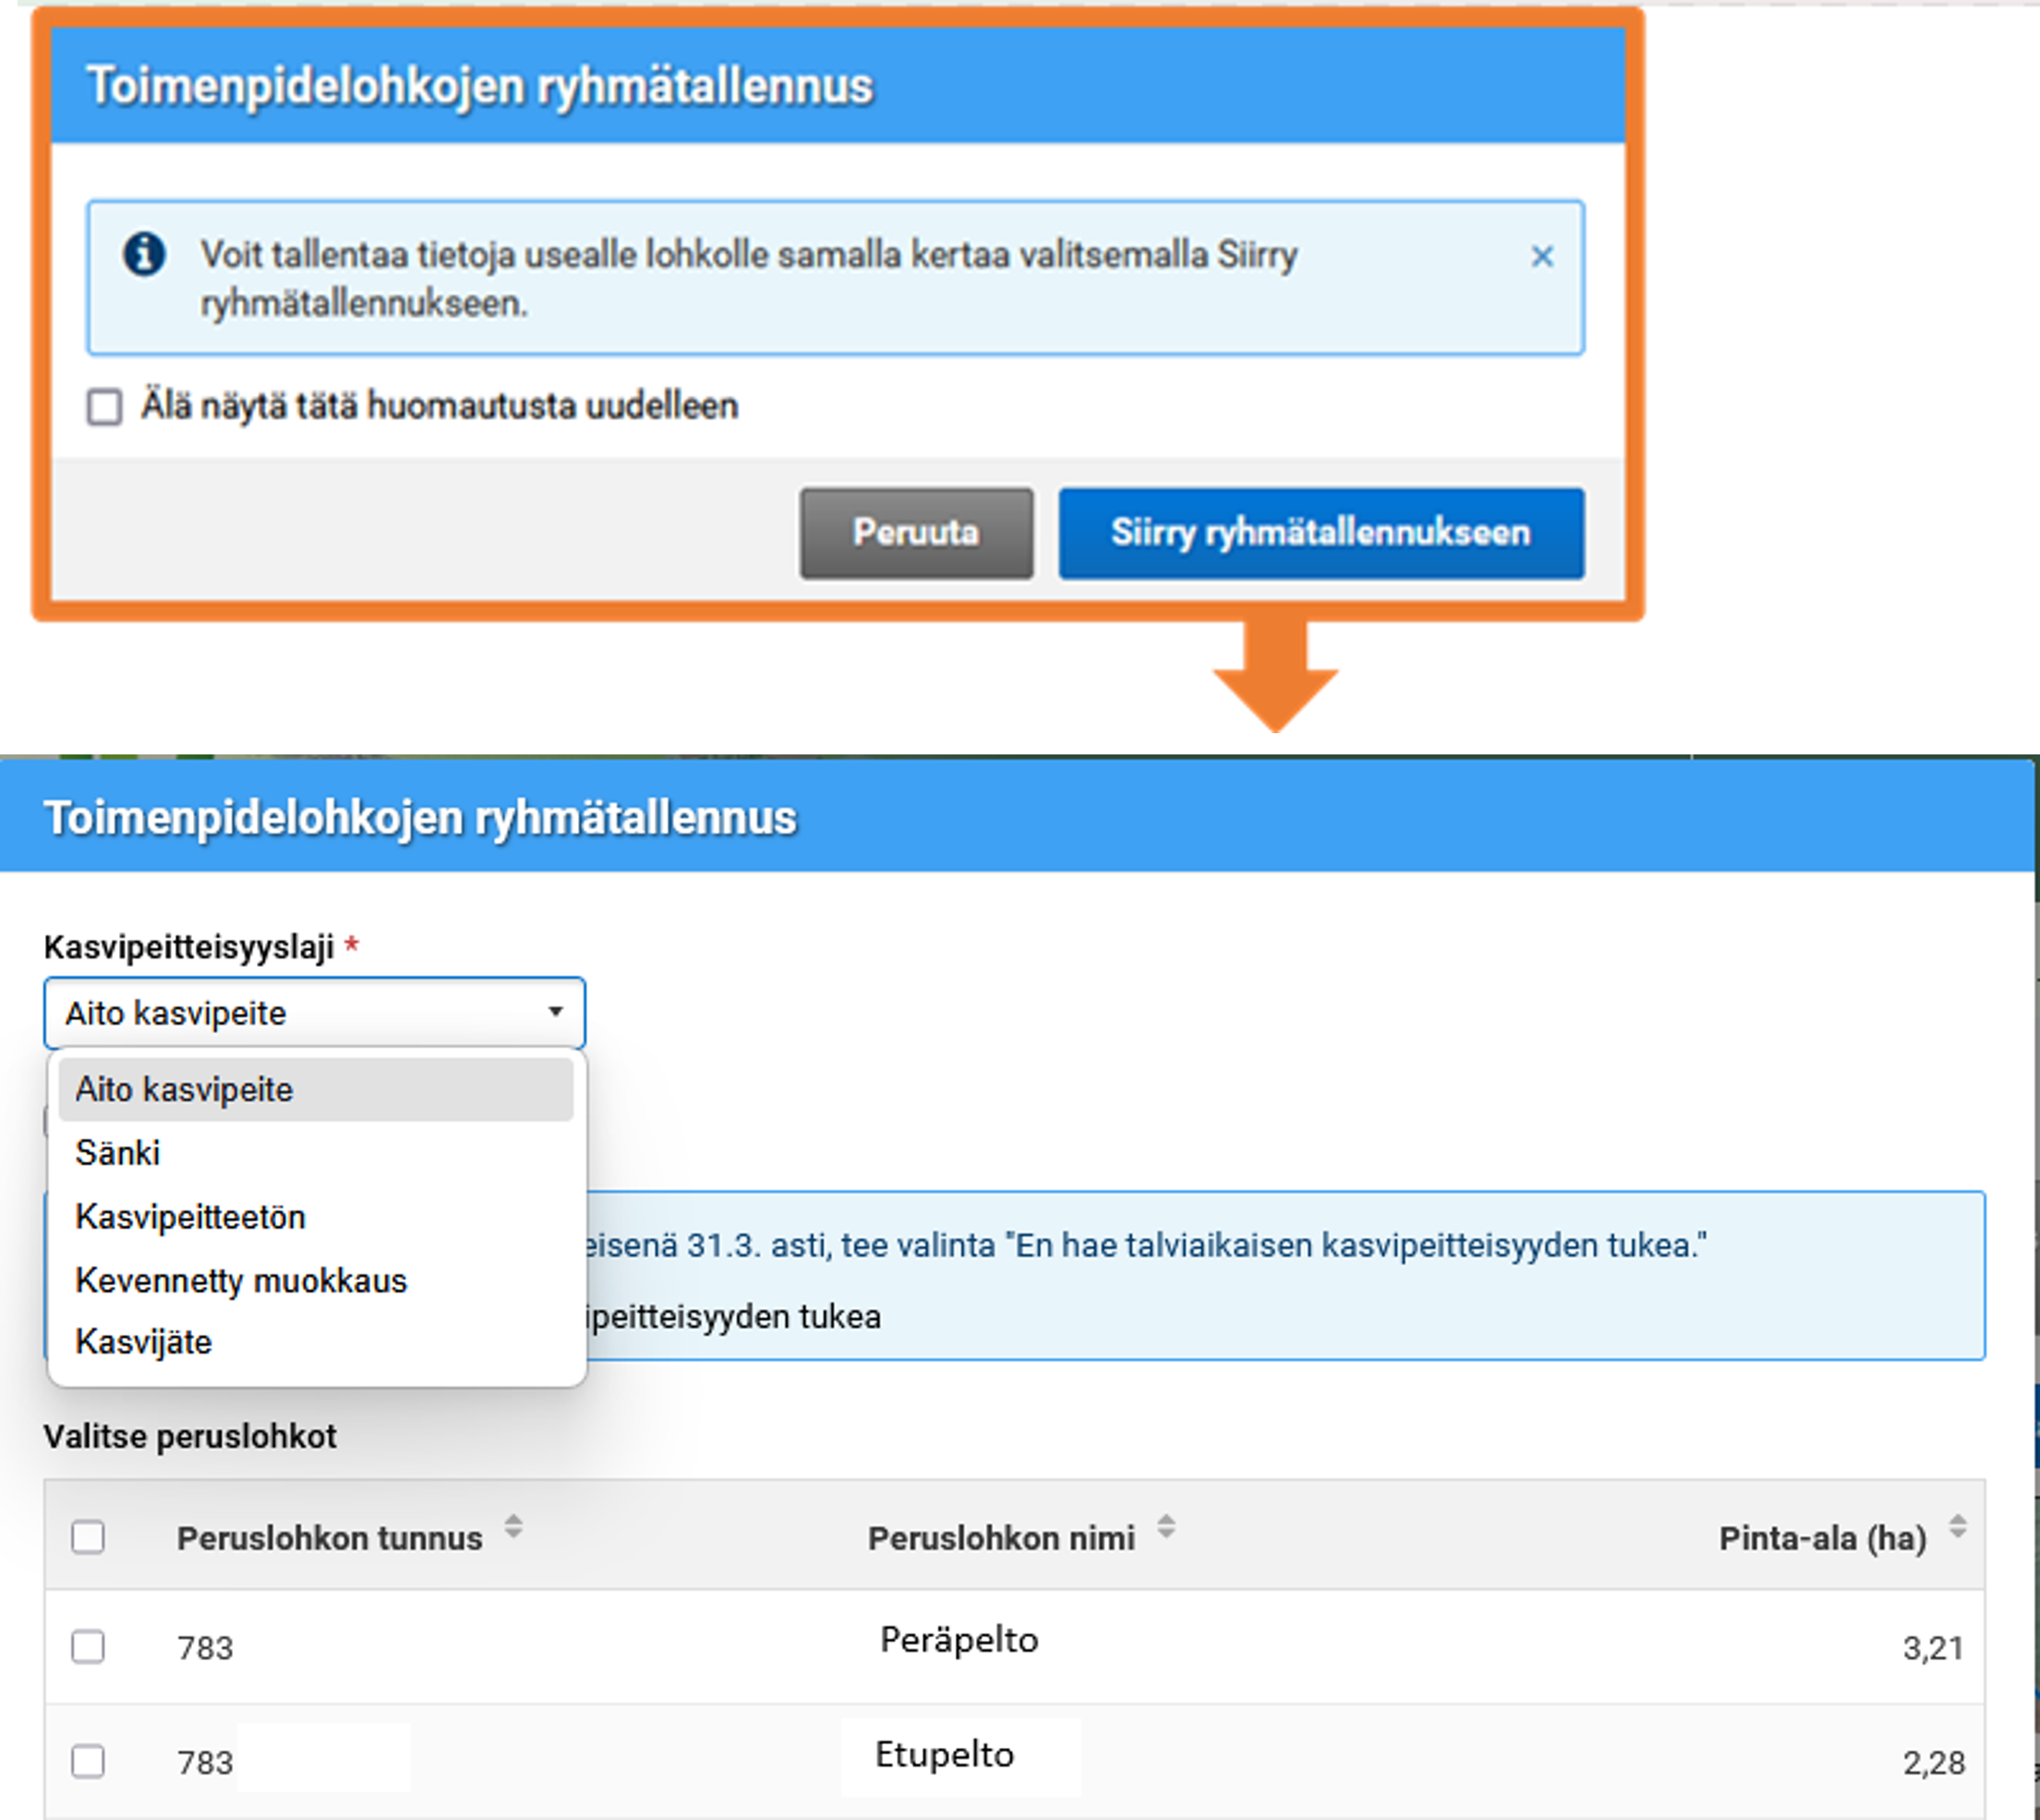Select 'Kasvijäte' option
2040x1820 pixels.
click(144, 1342)
